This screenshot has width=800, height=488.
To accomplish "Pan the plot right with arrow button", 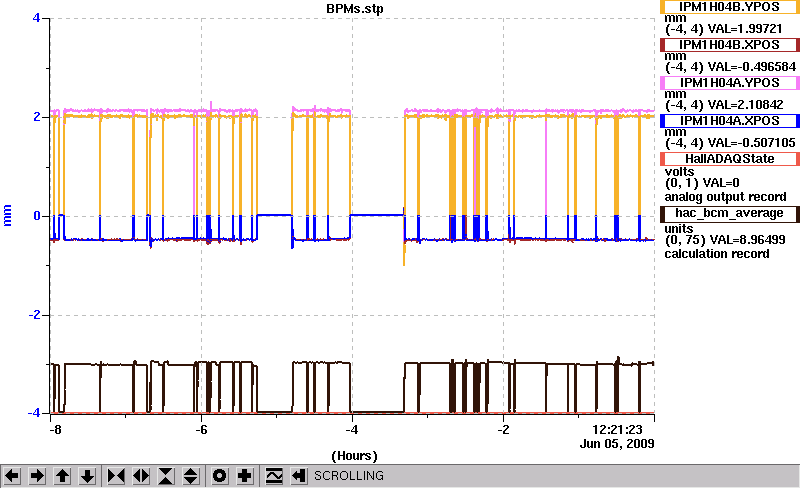I will (x=37, y=476).
